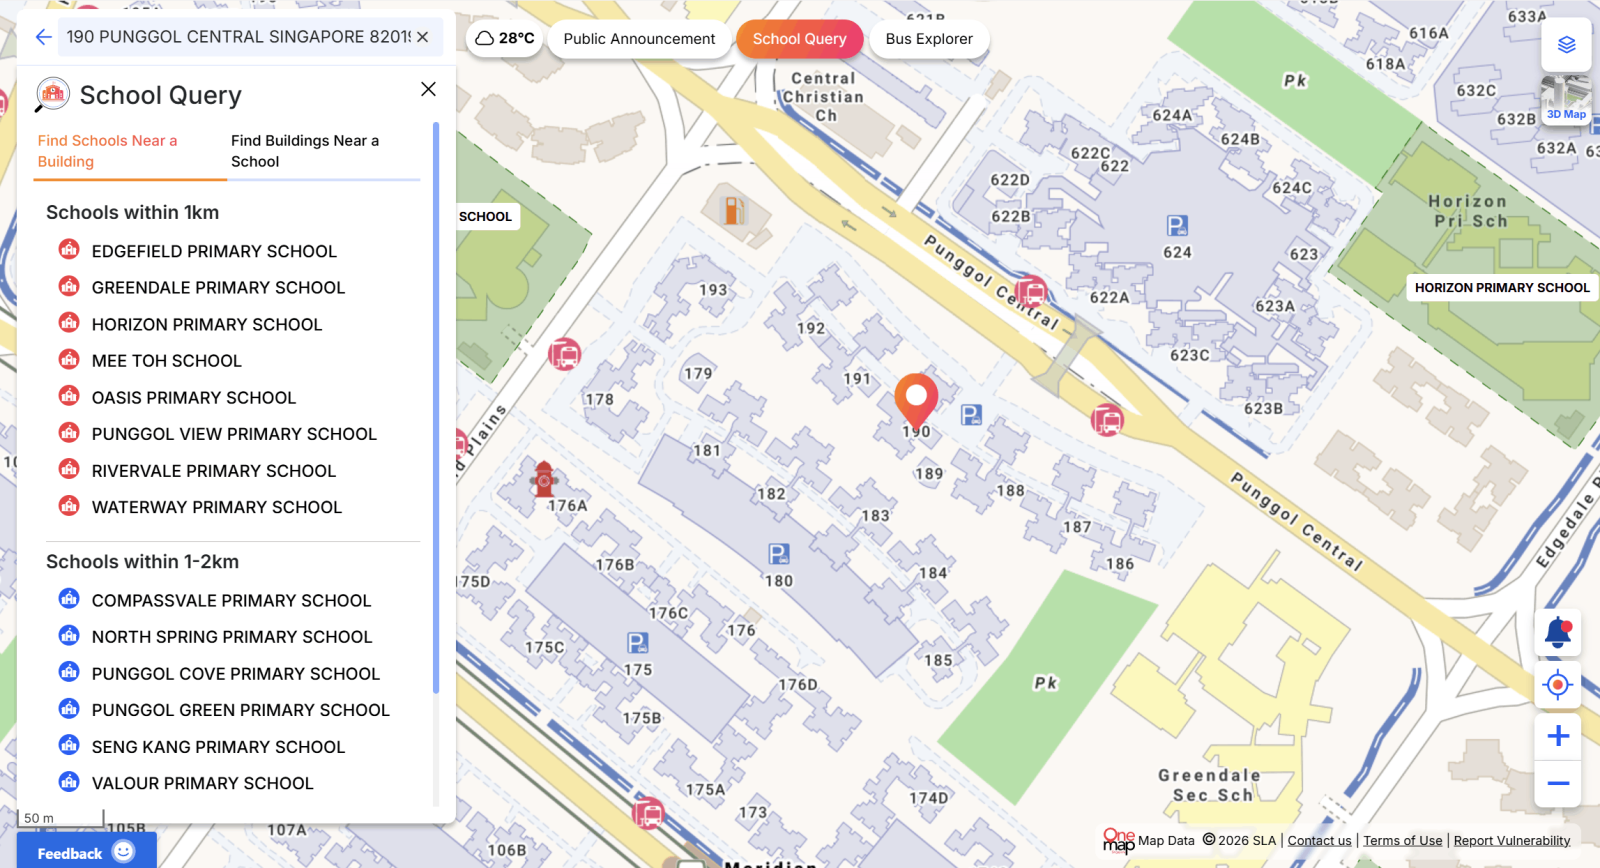The image size is (1600, 868).
Task: Click the red location pin at 190
Action: point(916,401)
